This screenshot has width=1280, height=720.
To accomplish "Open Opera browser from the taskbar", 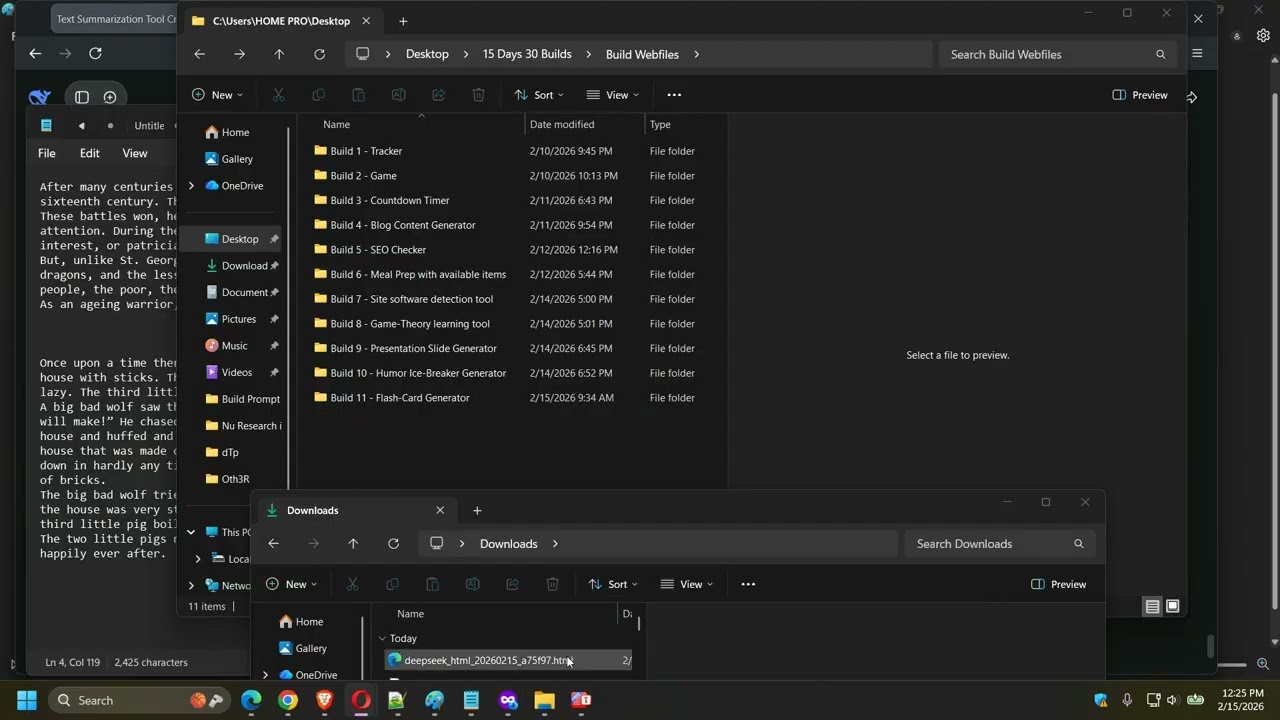I will tap(361, 700).
